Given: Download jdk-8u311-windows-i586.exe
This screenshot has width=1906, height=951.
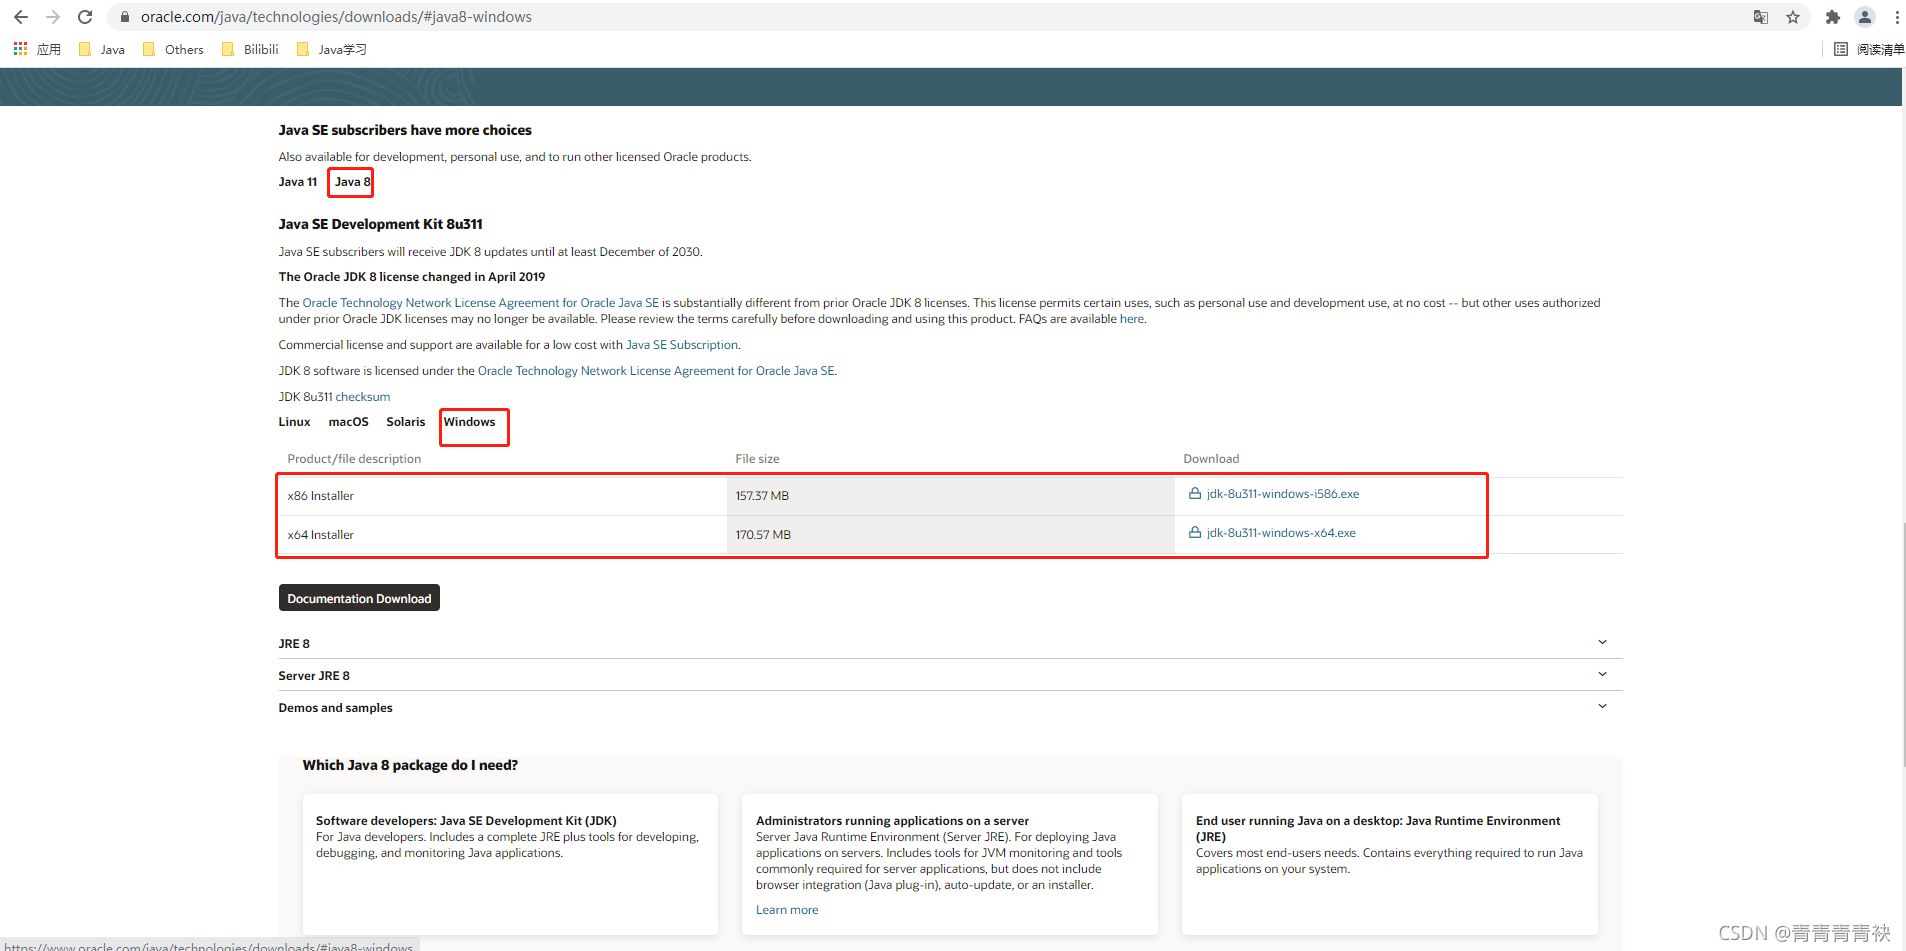Looking at the screenshot, I should 1282,494.
